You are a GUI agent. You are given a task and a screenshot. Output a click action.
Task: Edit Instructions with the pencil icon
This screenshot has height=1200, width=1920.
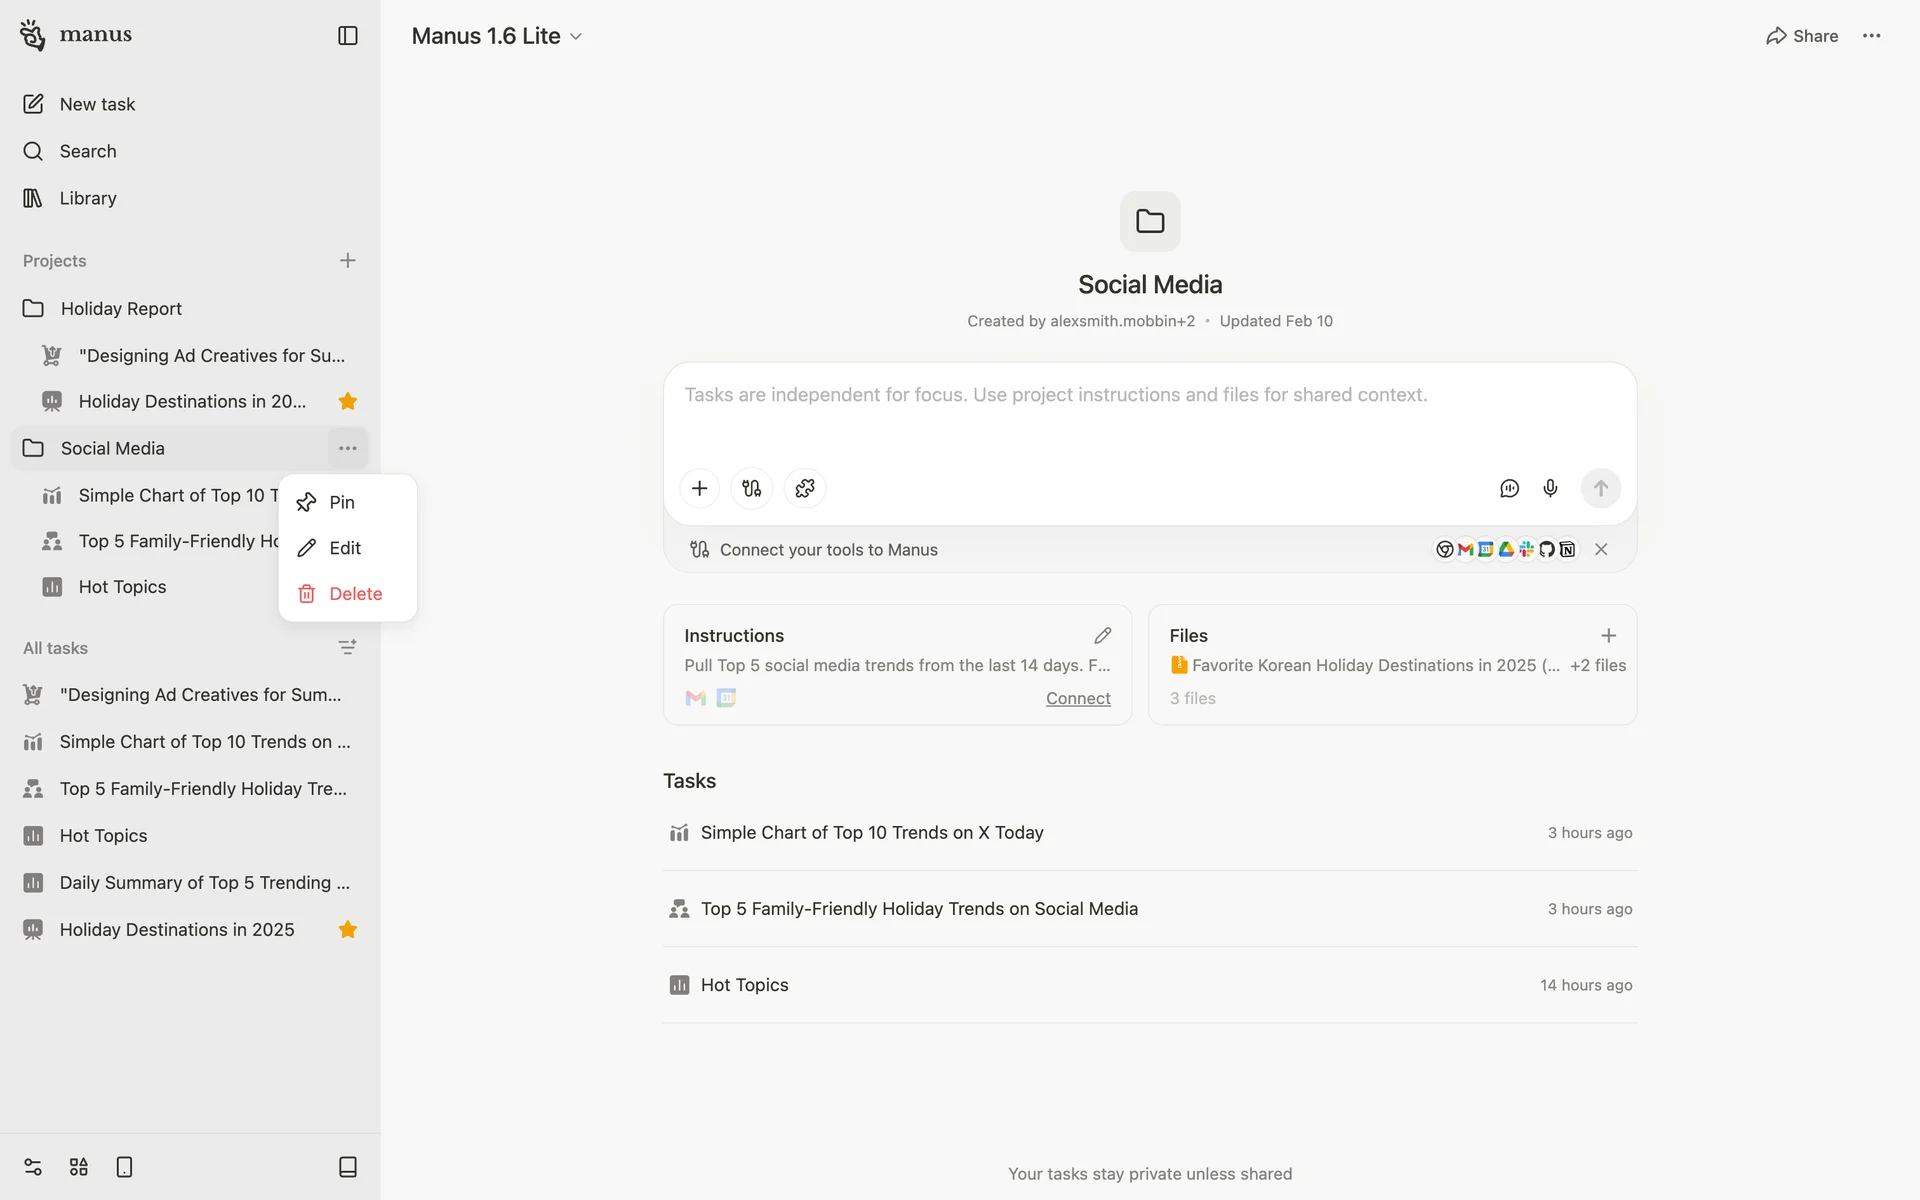click(1102, 636)
